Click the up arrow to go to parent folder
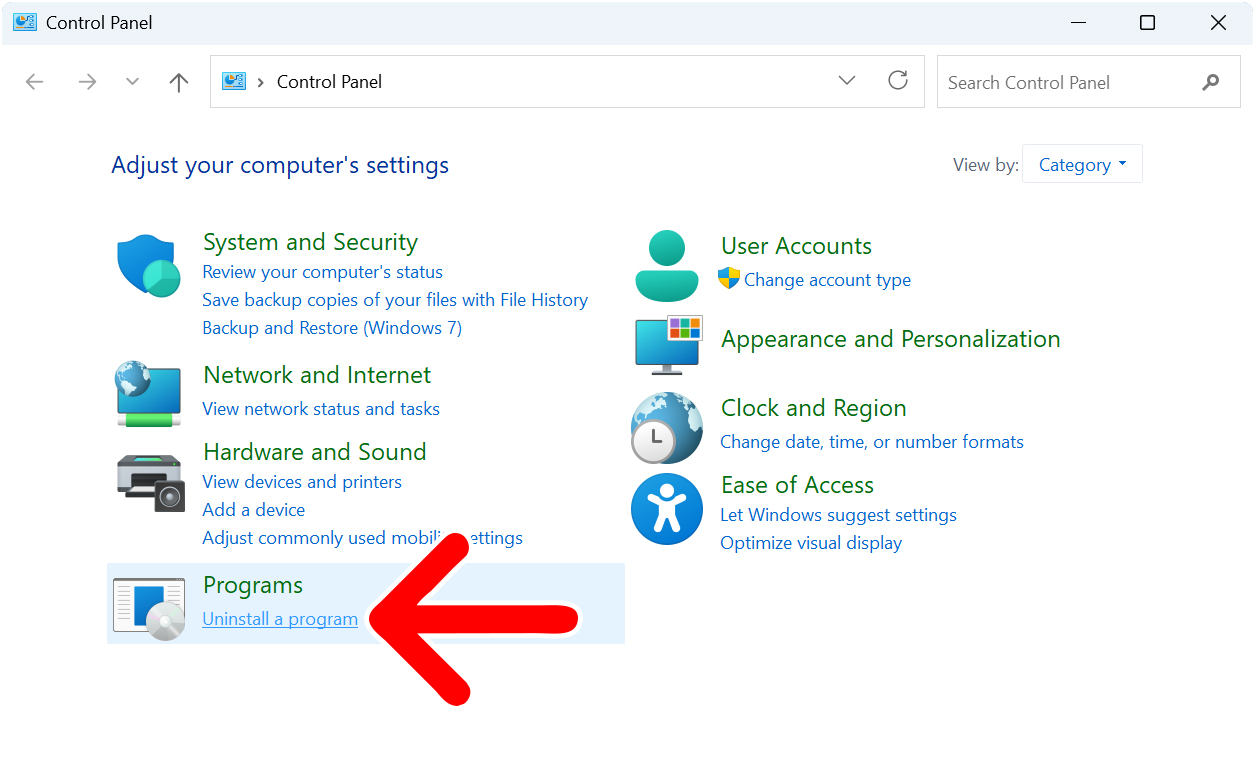 tap(178, 82)
